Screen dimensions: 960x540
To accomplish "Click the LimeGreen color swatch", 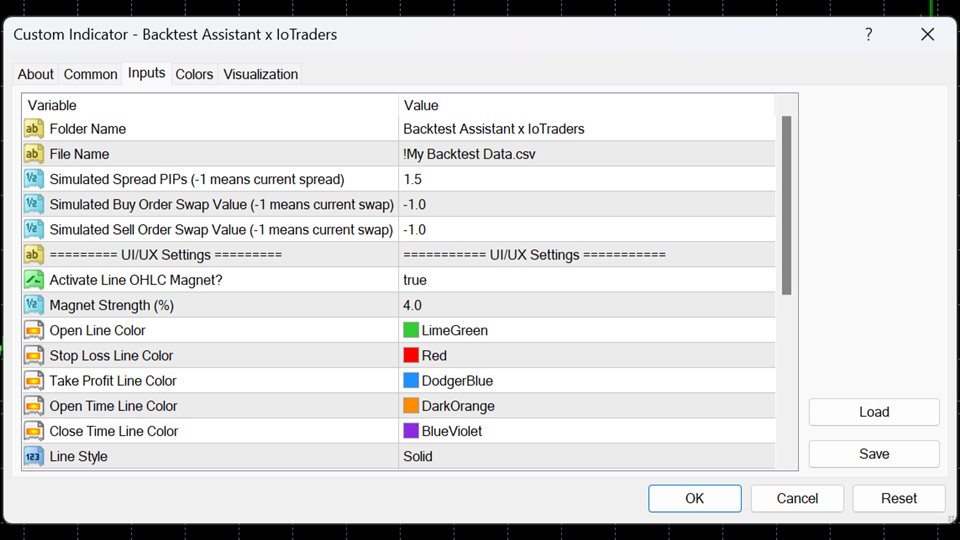I will 411,330.
